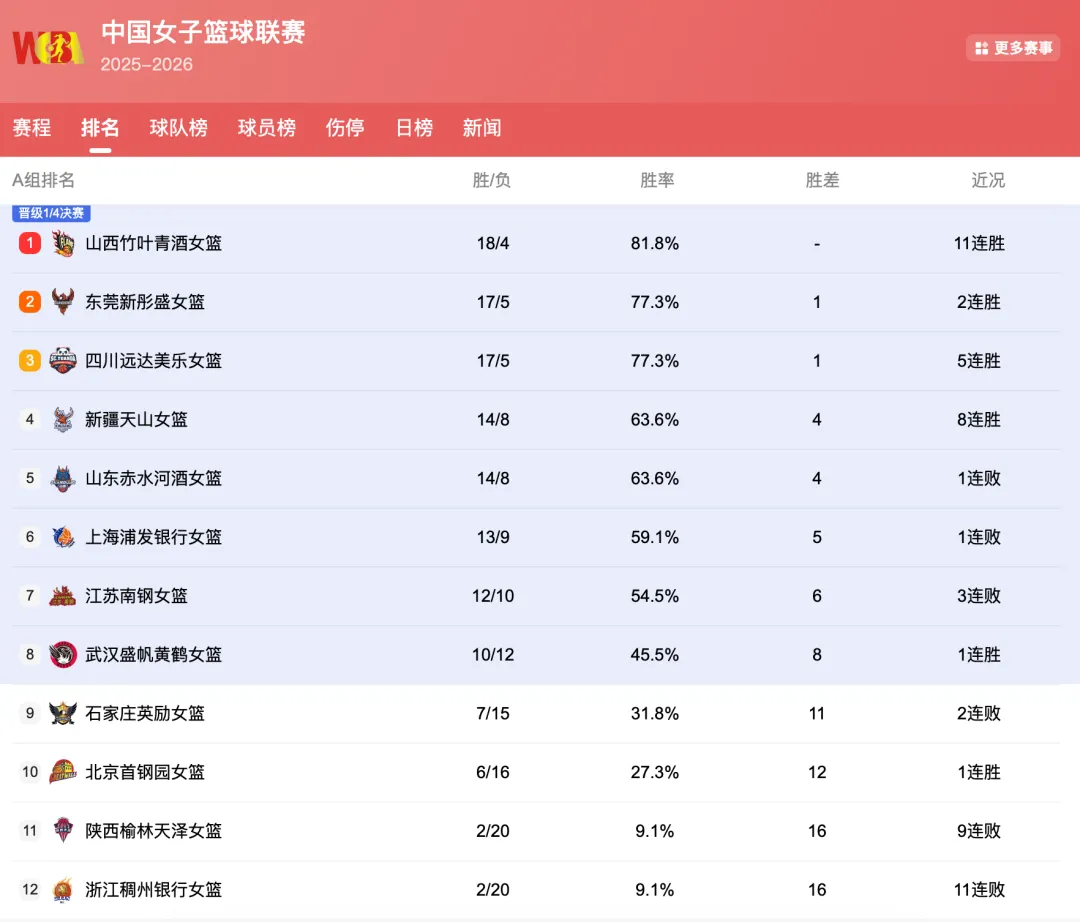The height and width of the screenshot is (922, 1080).
Task: Open team 新疆天山女篮
Action: (136, 419)
